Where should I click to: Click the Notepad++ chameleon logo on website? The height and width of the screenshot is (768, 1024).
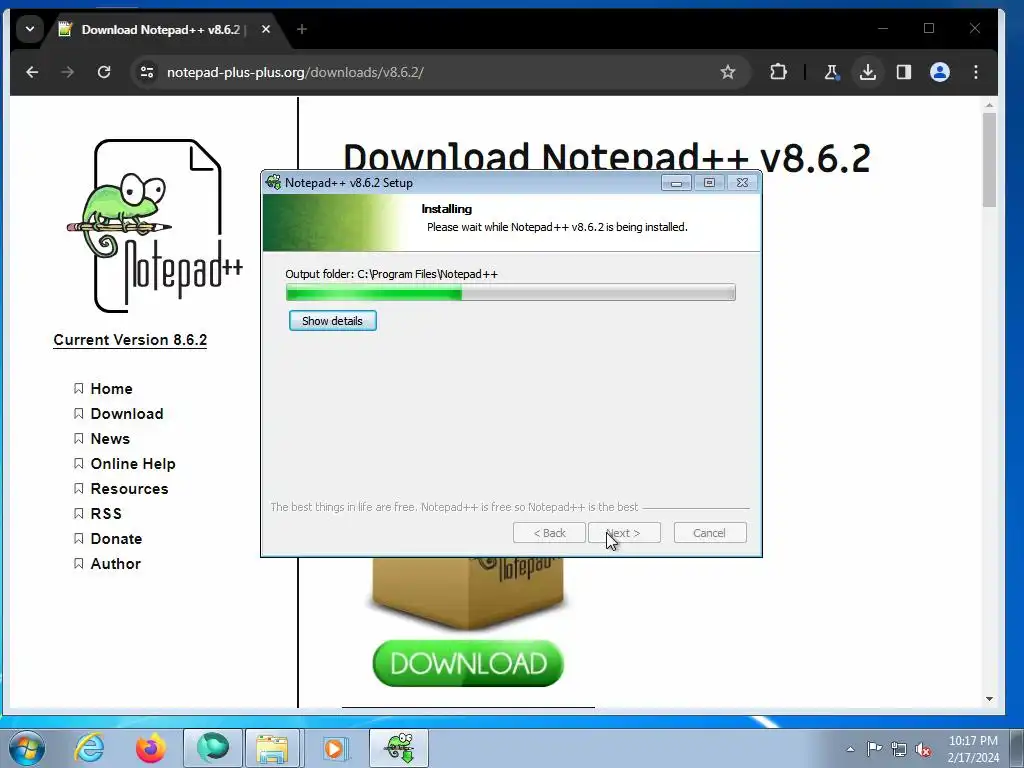click(155, 225)
